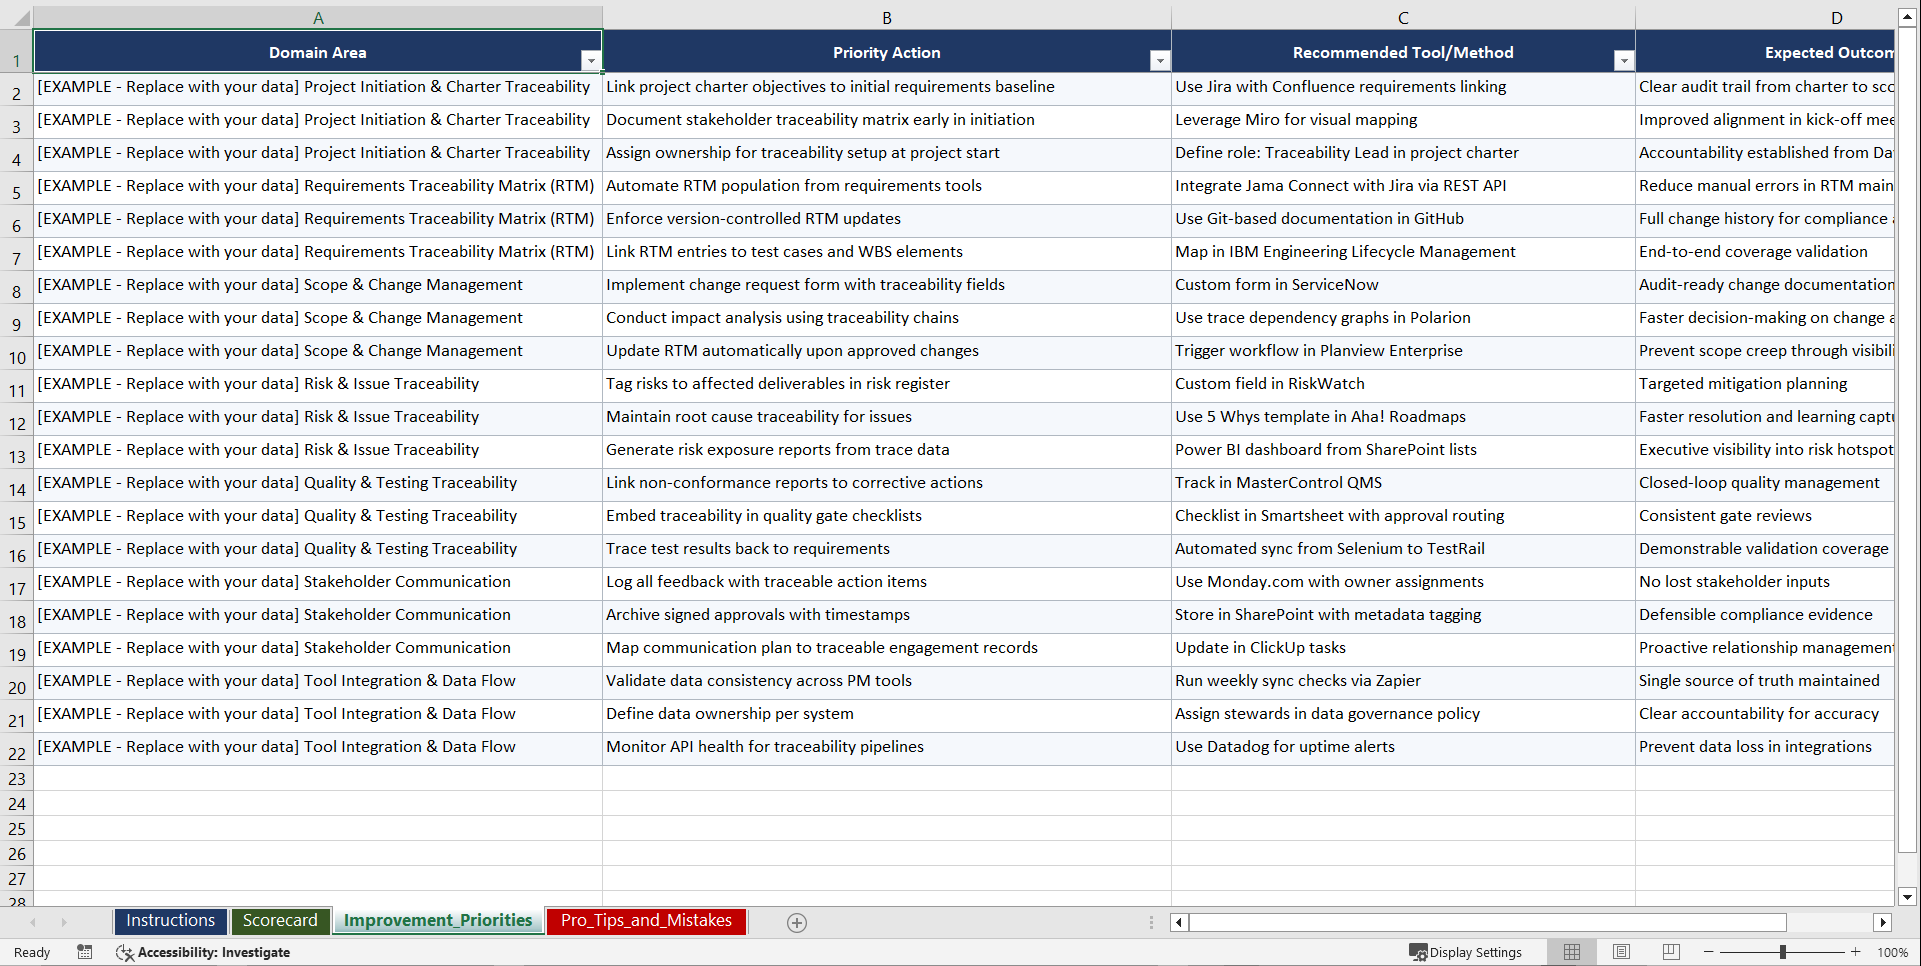Click the Zoom In plus icon
The height and width of the screenshot is (966, 1921).
point(1856,952)
